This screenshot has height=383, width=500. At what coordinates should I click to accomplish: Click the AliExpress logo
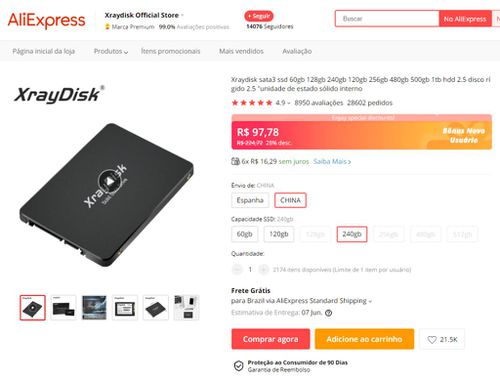coord(46,20)
